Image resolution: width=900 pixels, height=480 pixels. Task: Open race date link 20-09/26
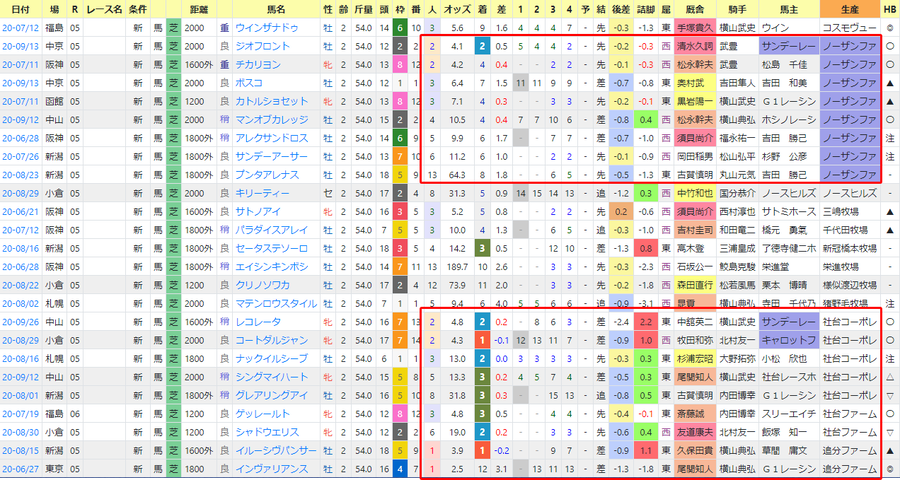(20, 322)
